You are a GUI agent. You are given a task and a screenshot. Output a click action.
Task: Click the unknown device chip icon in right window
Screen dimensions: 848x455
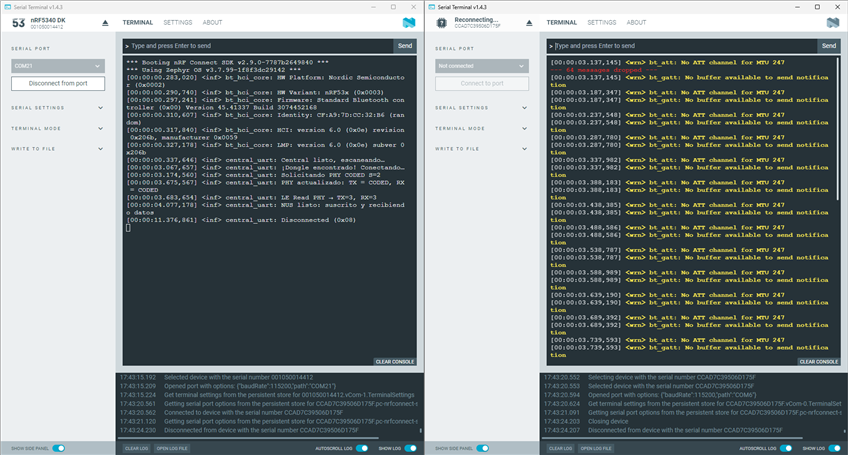[x=442, y=23]
